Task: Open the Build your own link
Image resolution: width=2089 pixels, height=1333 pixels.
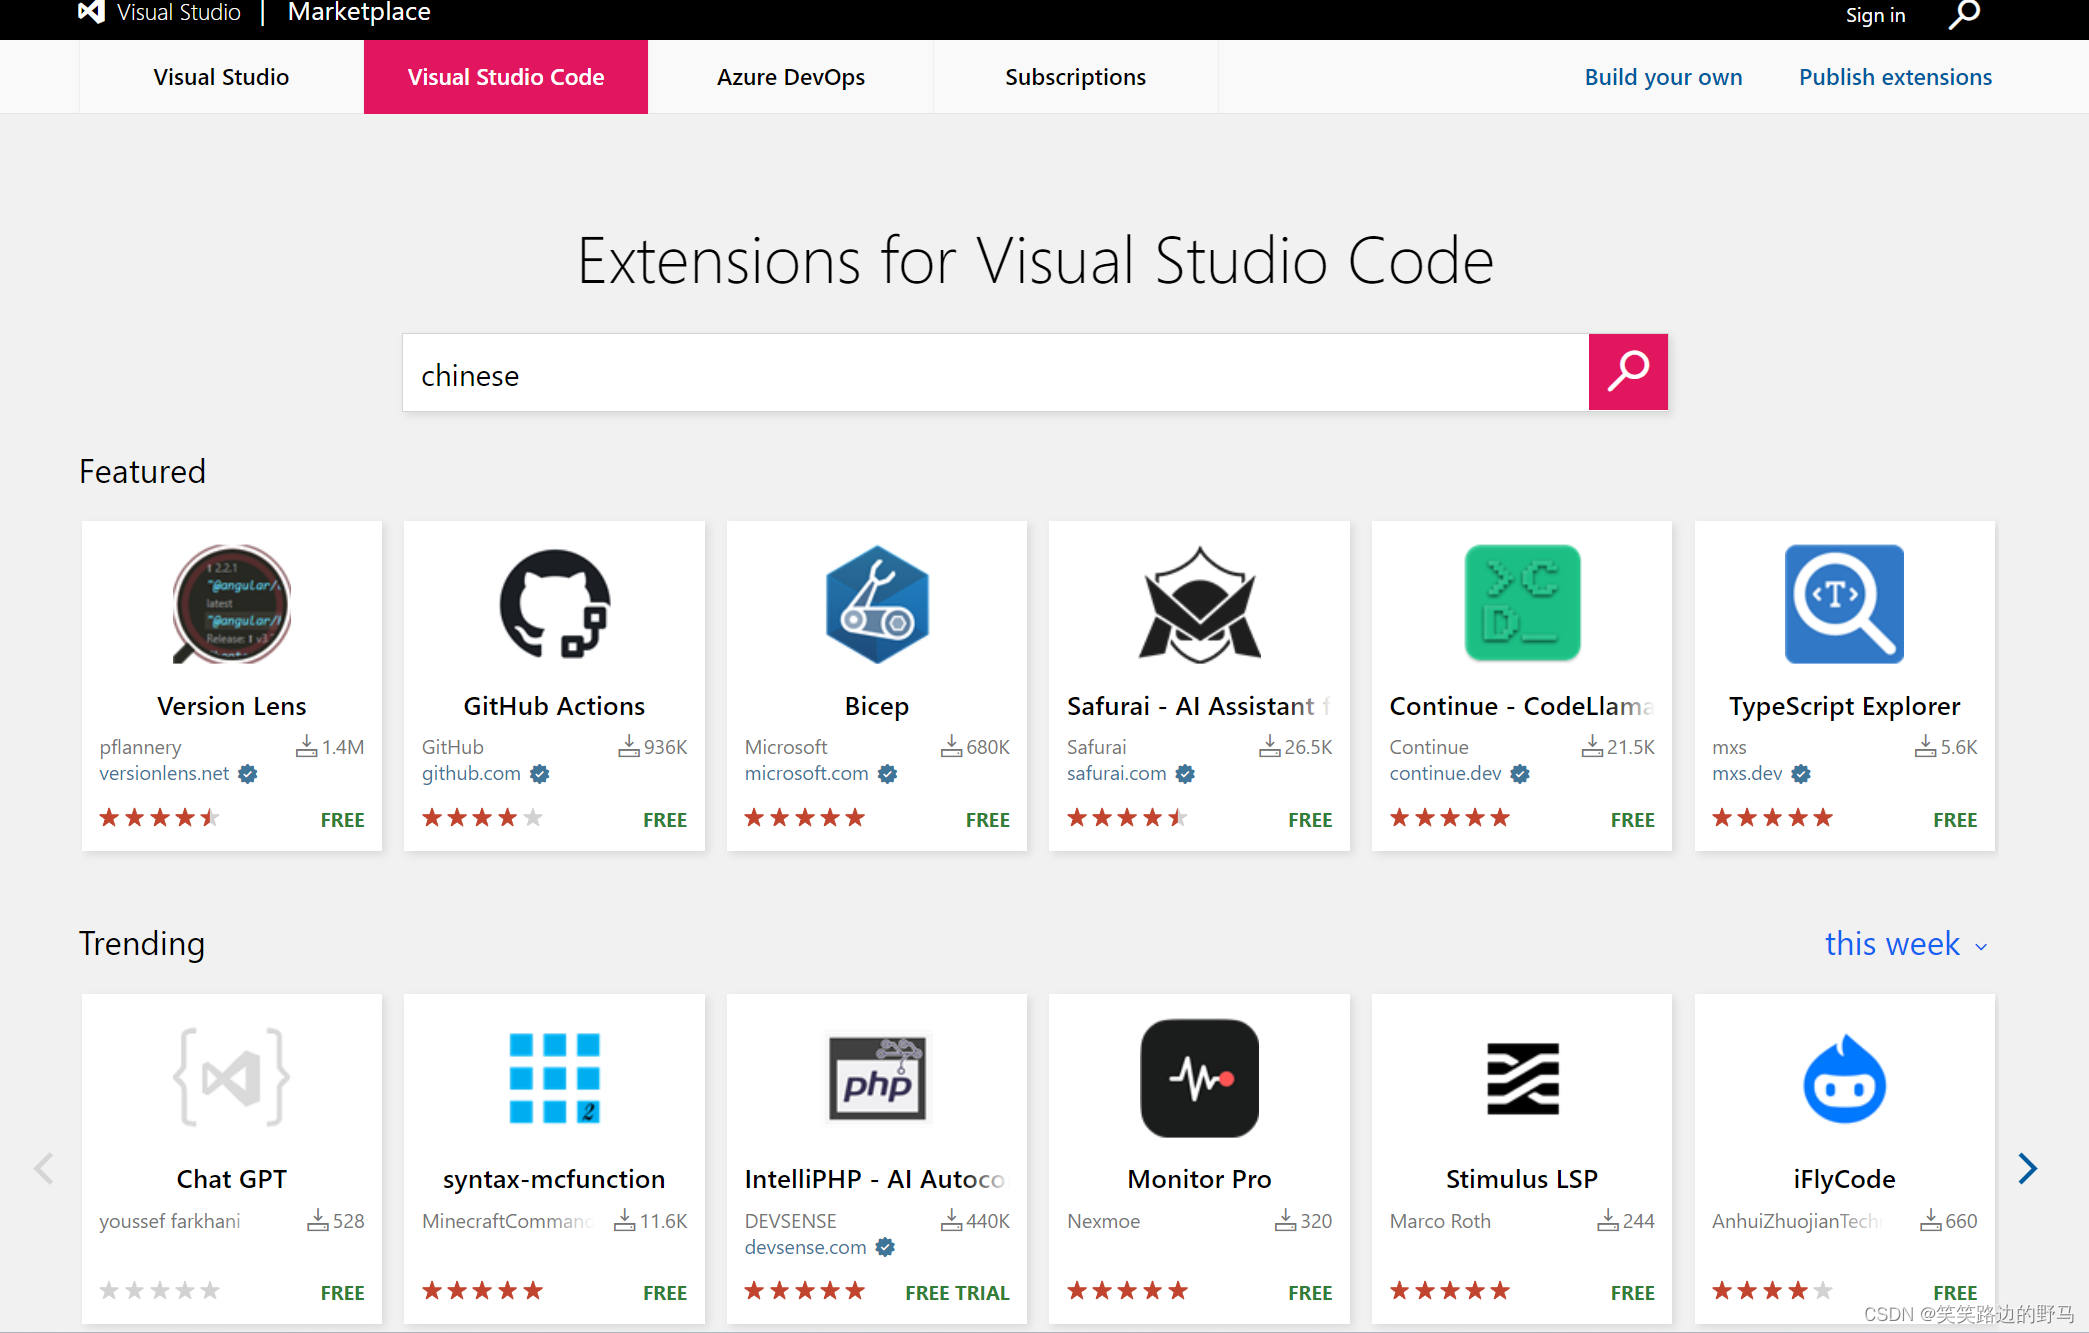Action: coord(1663,77)
